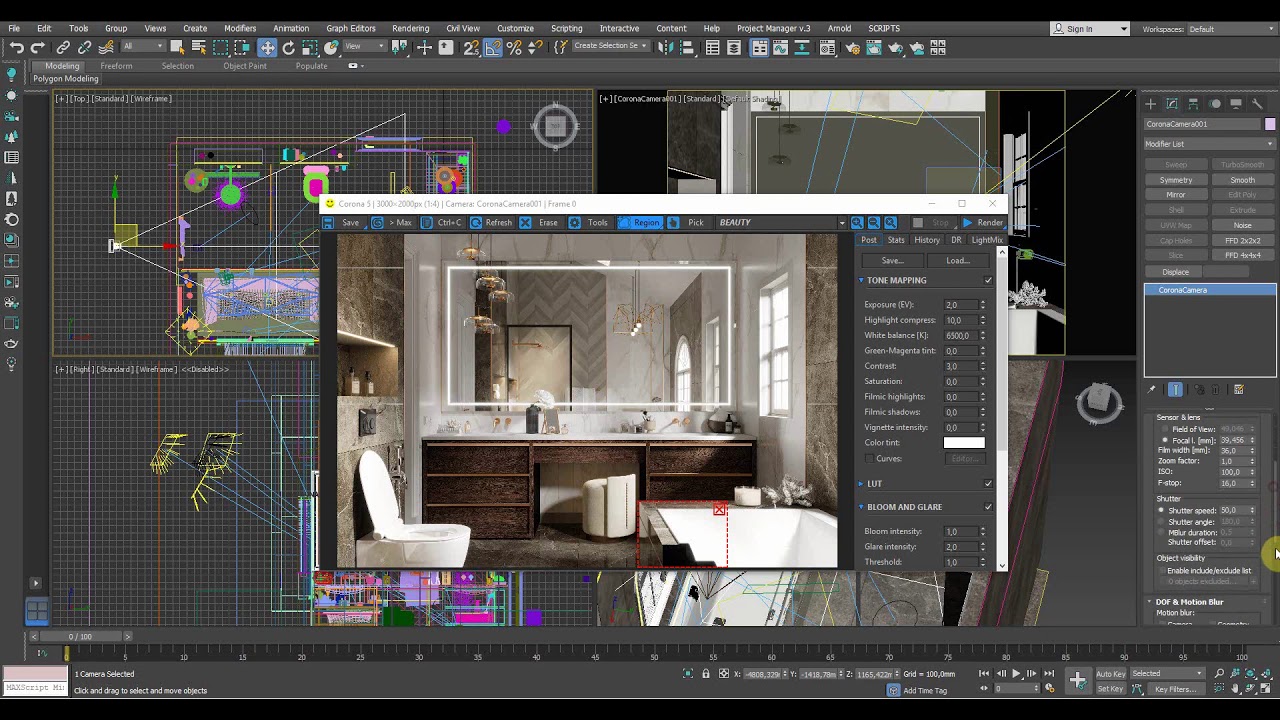Click the Exposure (EV) value field
This screenshot has height=720, width=1280.
tap(959, 305)
